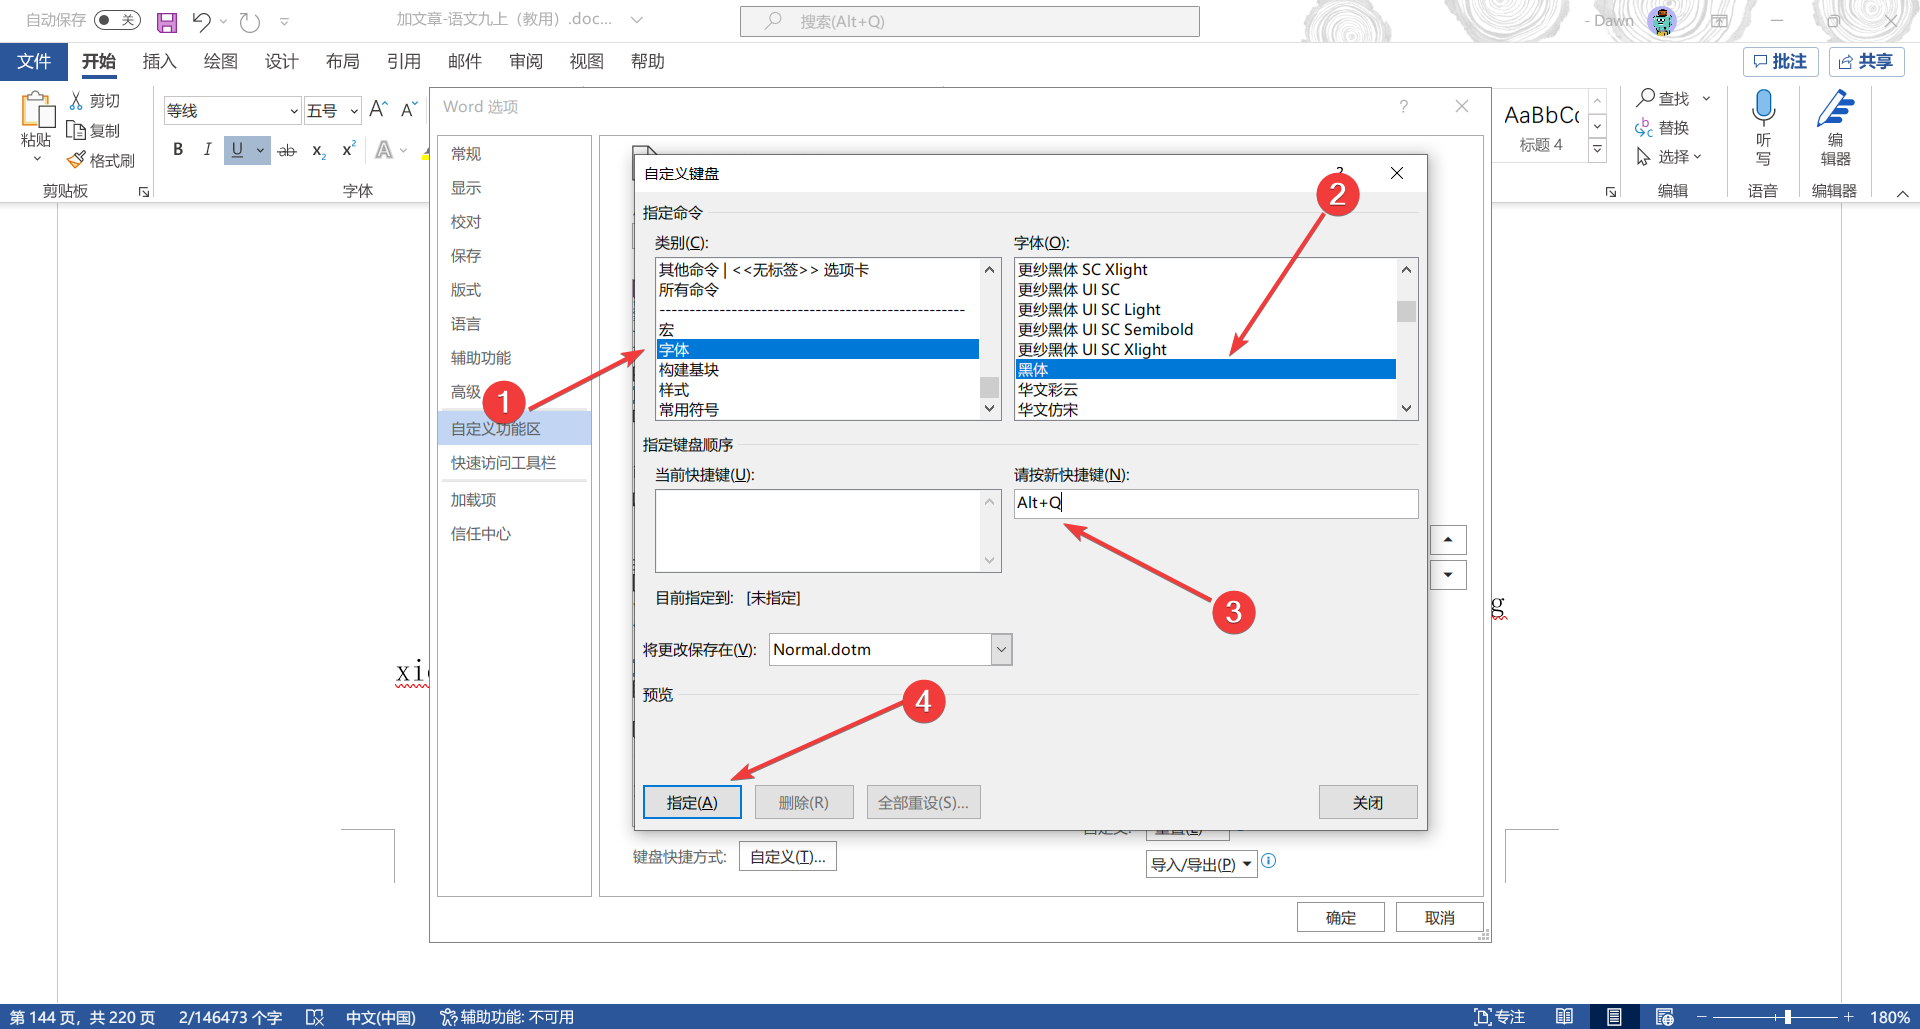Click the Assign button

click(x=692, y=803)
